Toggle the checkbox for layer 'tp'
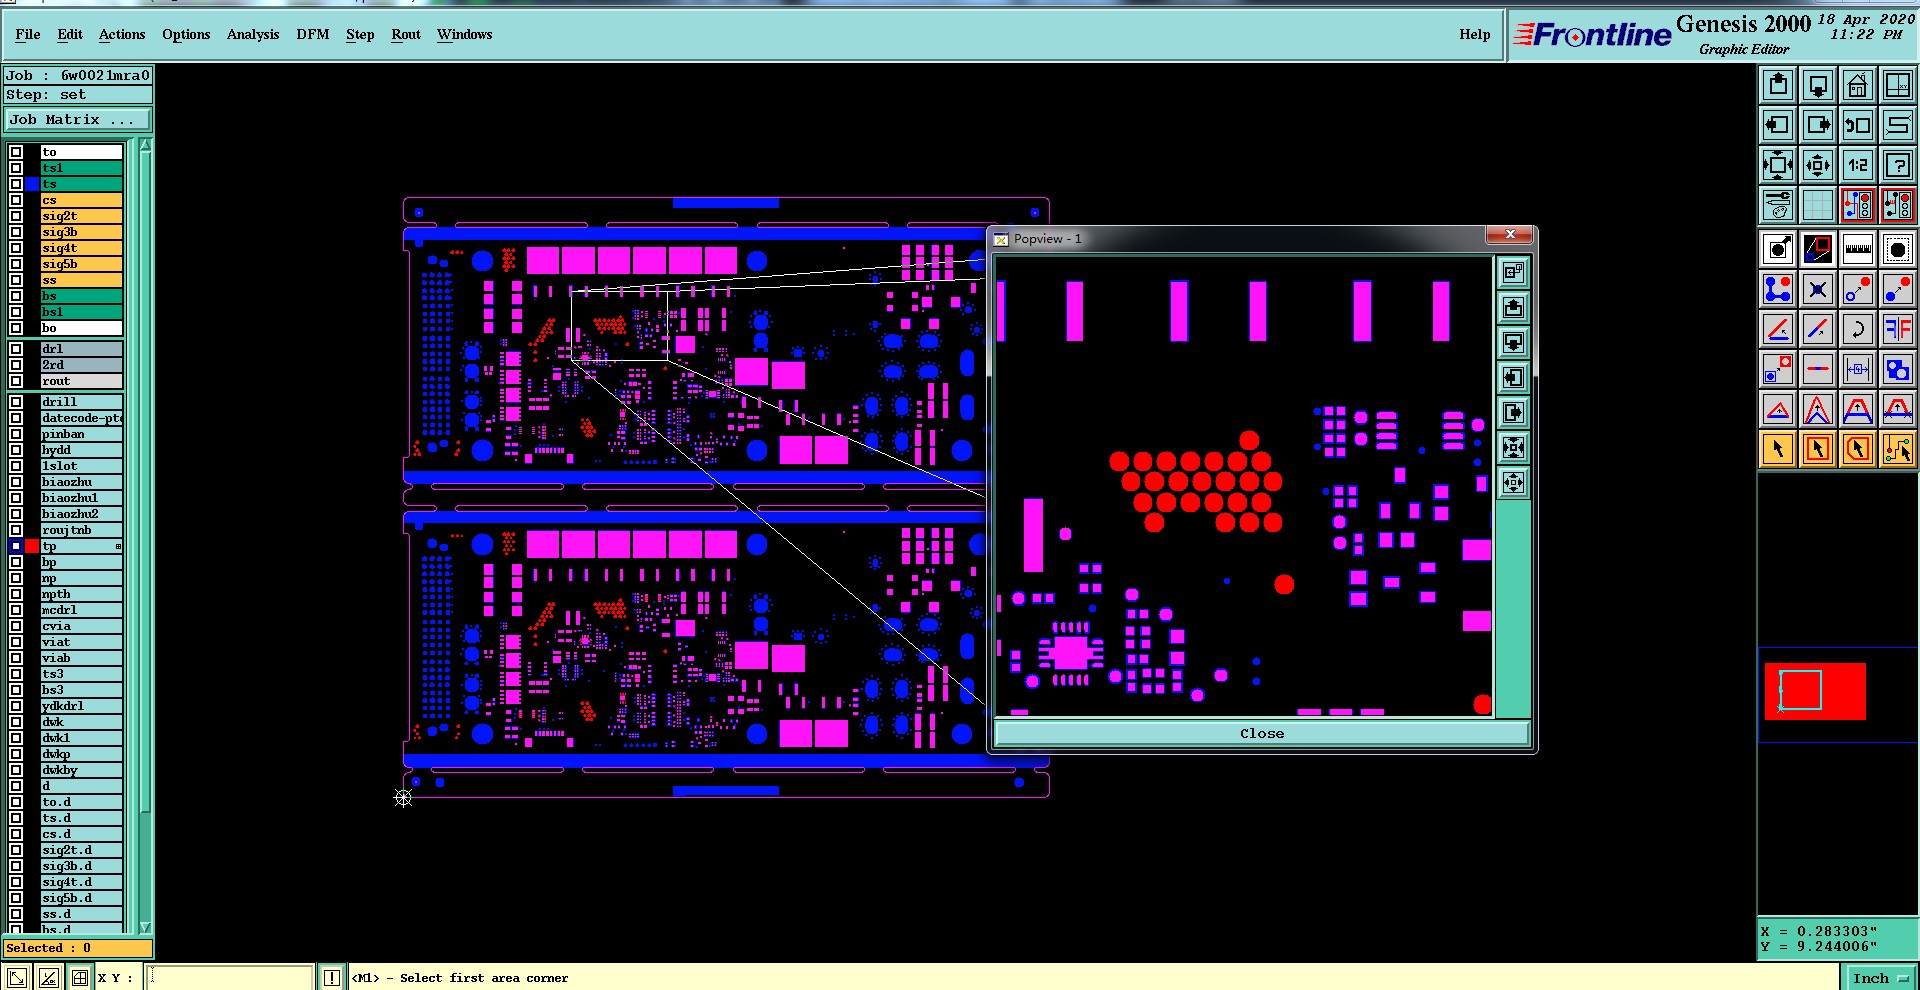1920x990 pixels. (16, 546)
